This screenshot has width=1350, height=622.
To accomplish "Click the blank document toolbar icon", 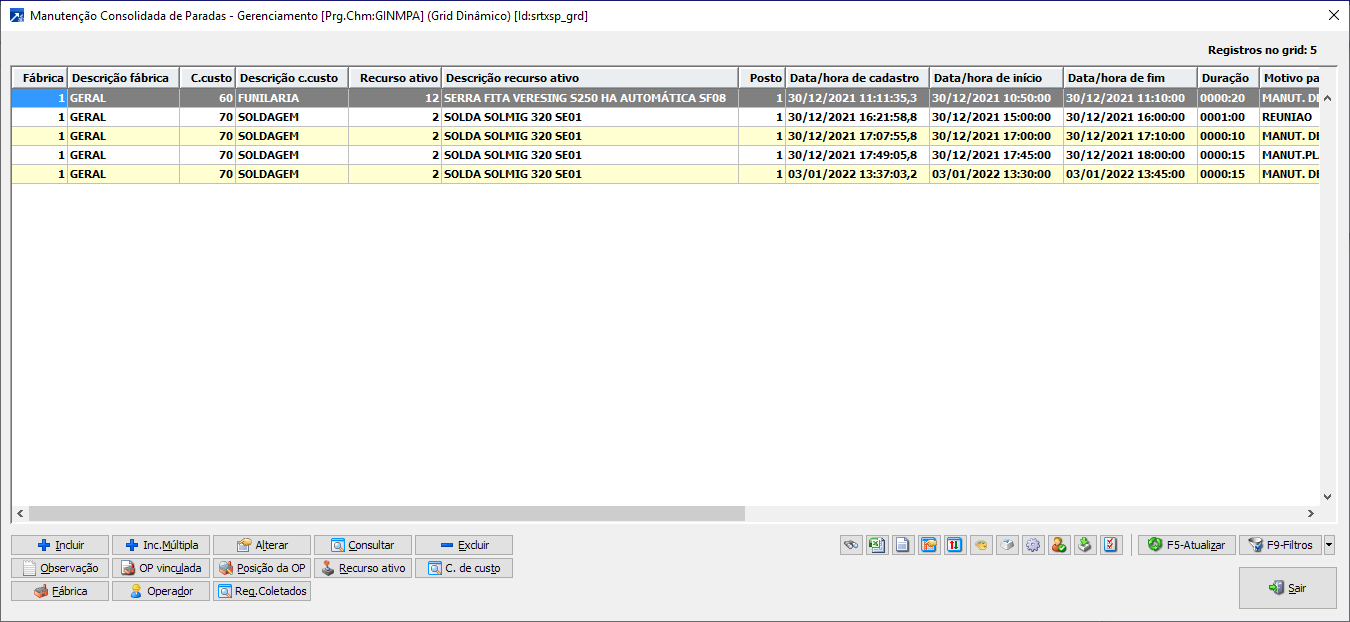I will pos(903,545).
